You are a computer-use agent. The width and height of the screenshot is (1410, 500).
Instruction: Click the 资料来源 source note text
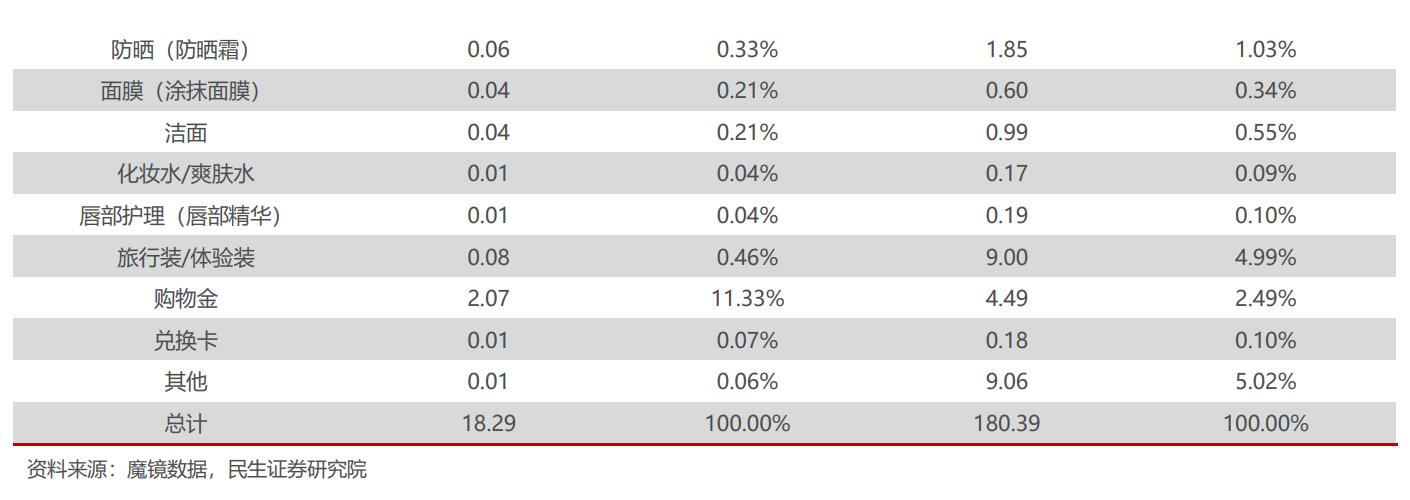pos(197,469)
